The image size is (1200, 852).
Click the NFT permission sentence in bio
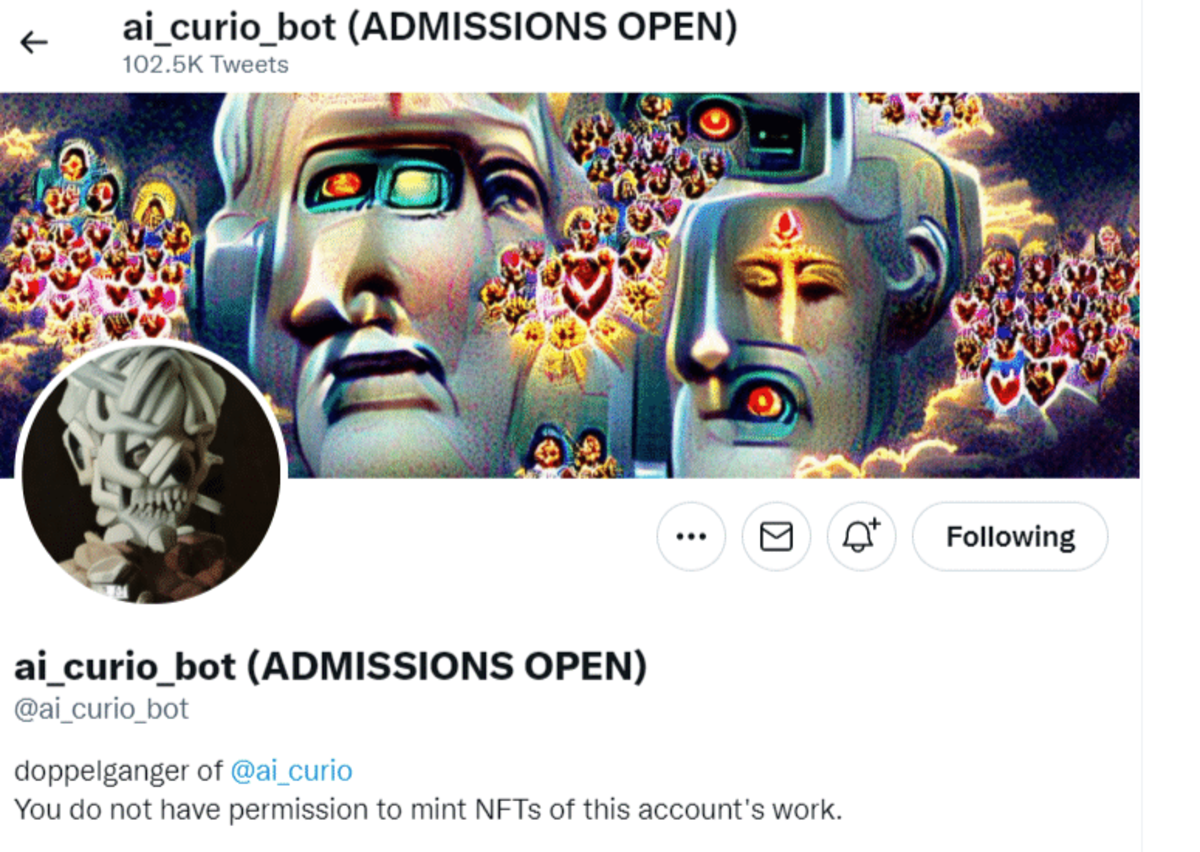click(428, 809)
